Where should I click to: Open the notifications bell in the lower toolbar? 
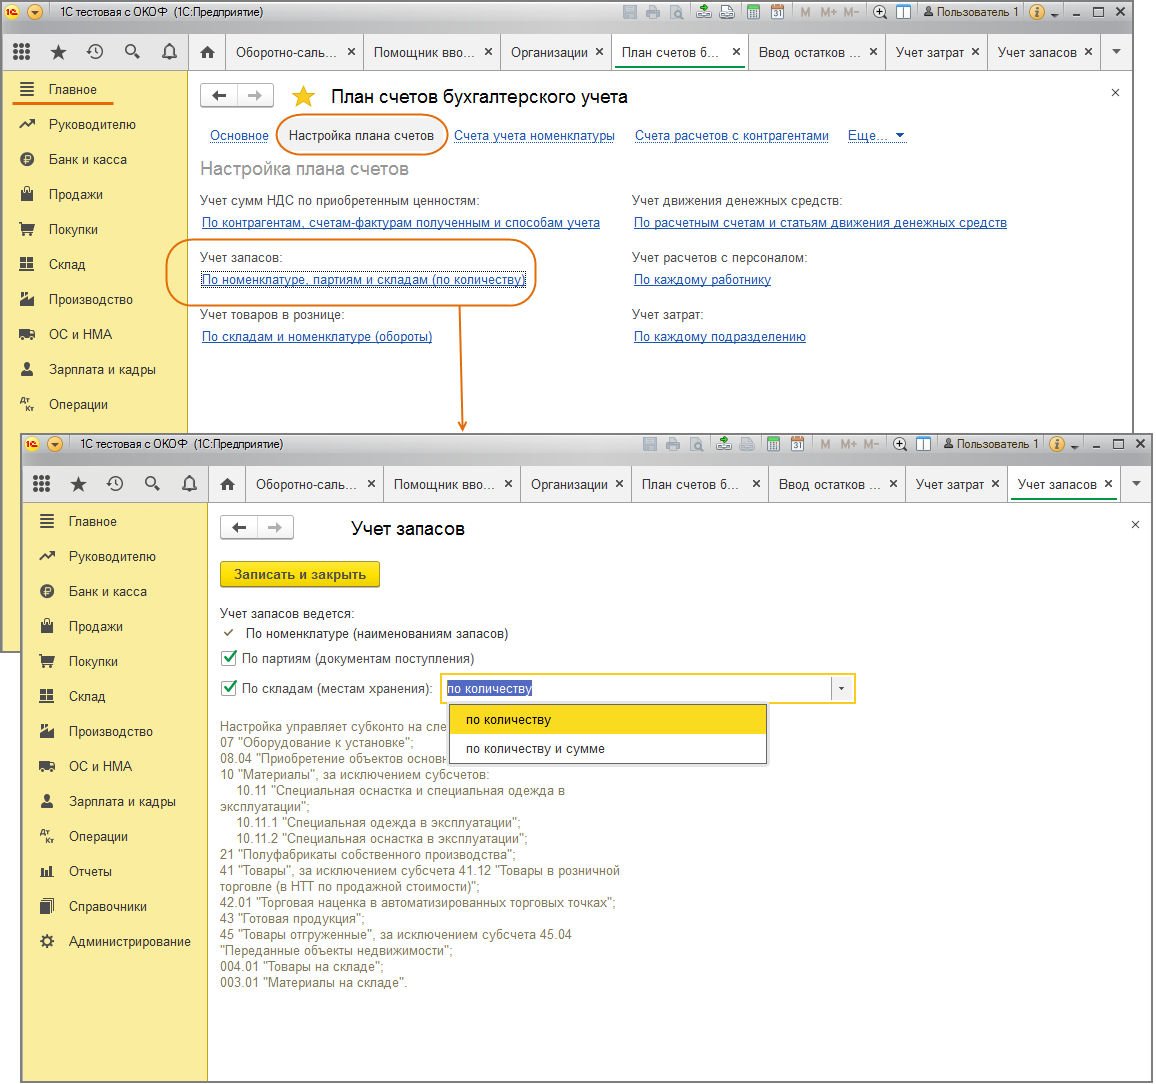click(189, 484)
